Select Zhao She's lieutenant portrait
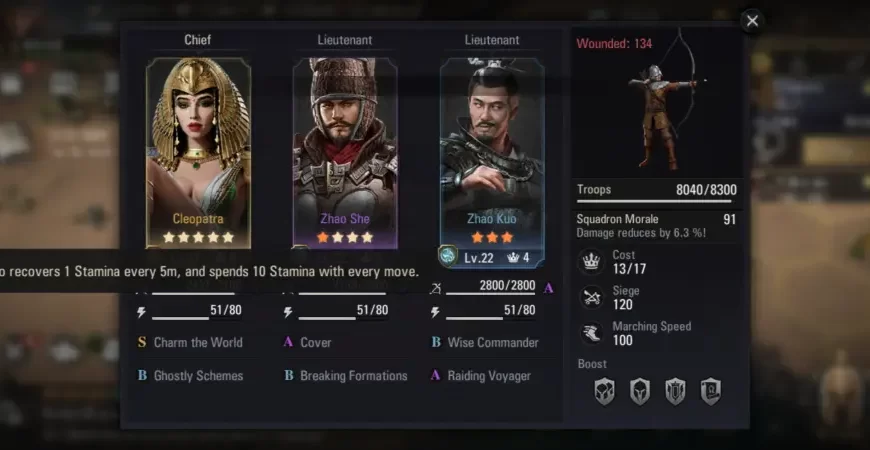870x450 pixels. pyautogui.click(x=345, y=153)
